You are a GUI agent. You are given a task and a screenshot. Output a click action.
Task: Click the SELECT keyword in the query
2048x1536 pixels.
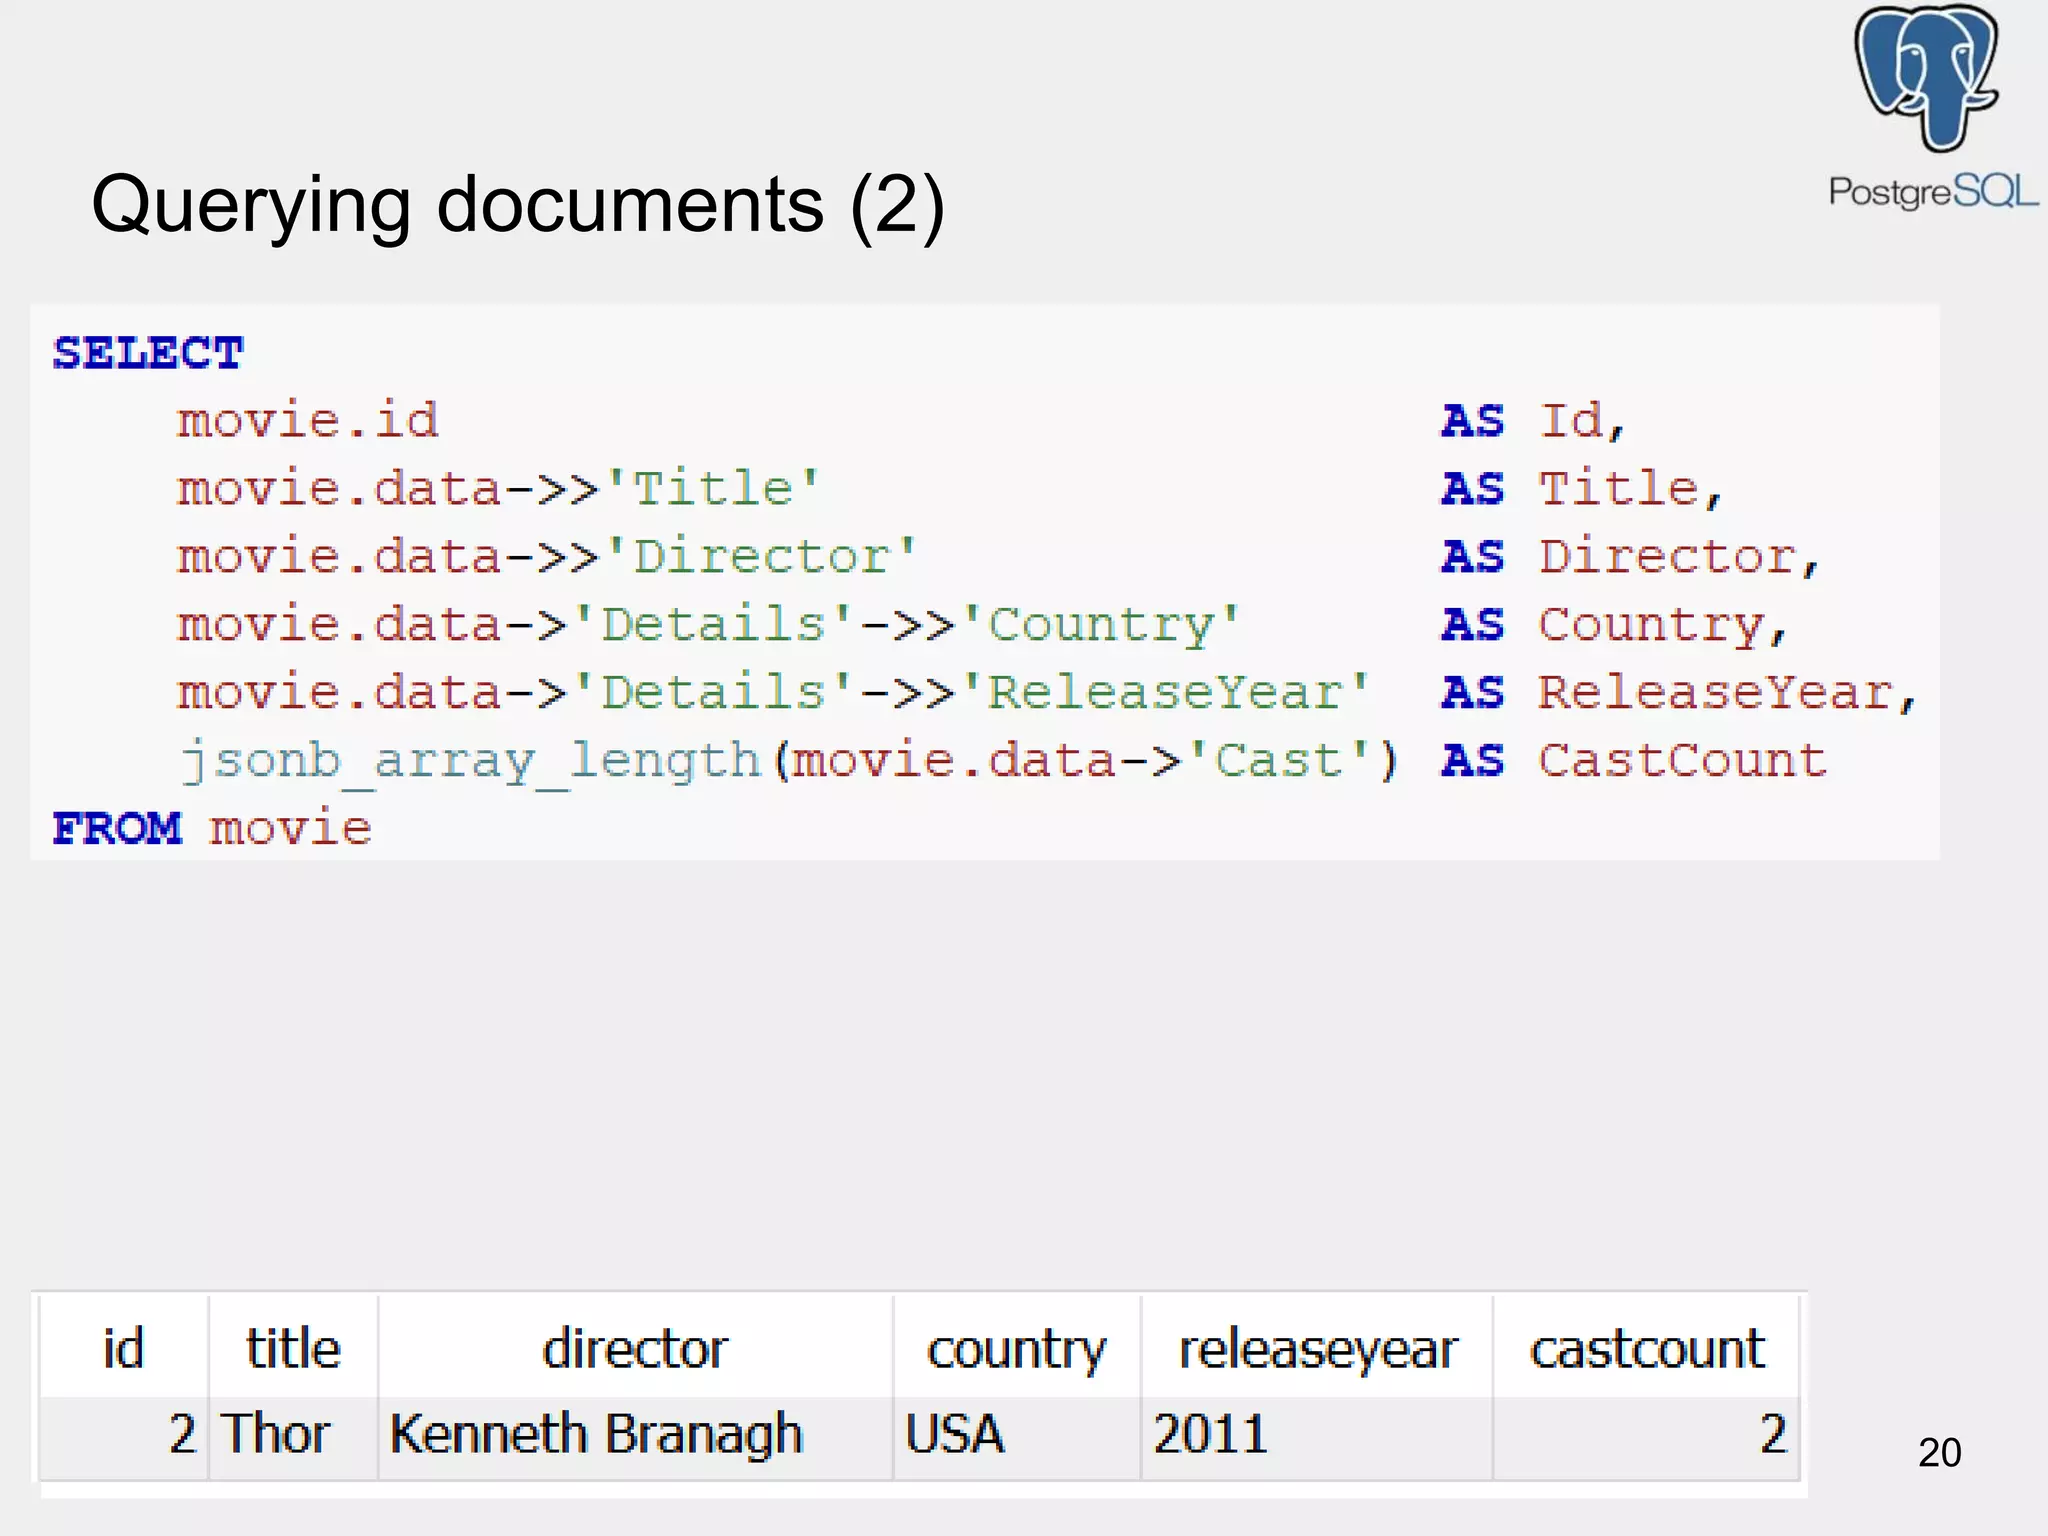(148, 353)
